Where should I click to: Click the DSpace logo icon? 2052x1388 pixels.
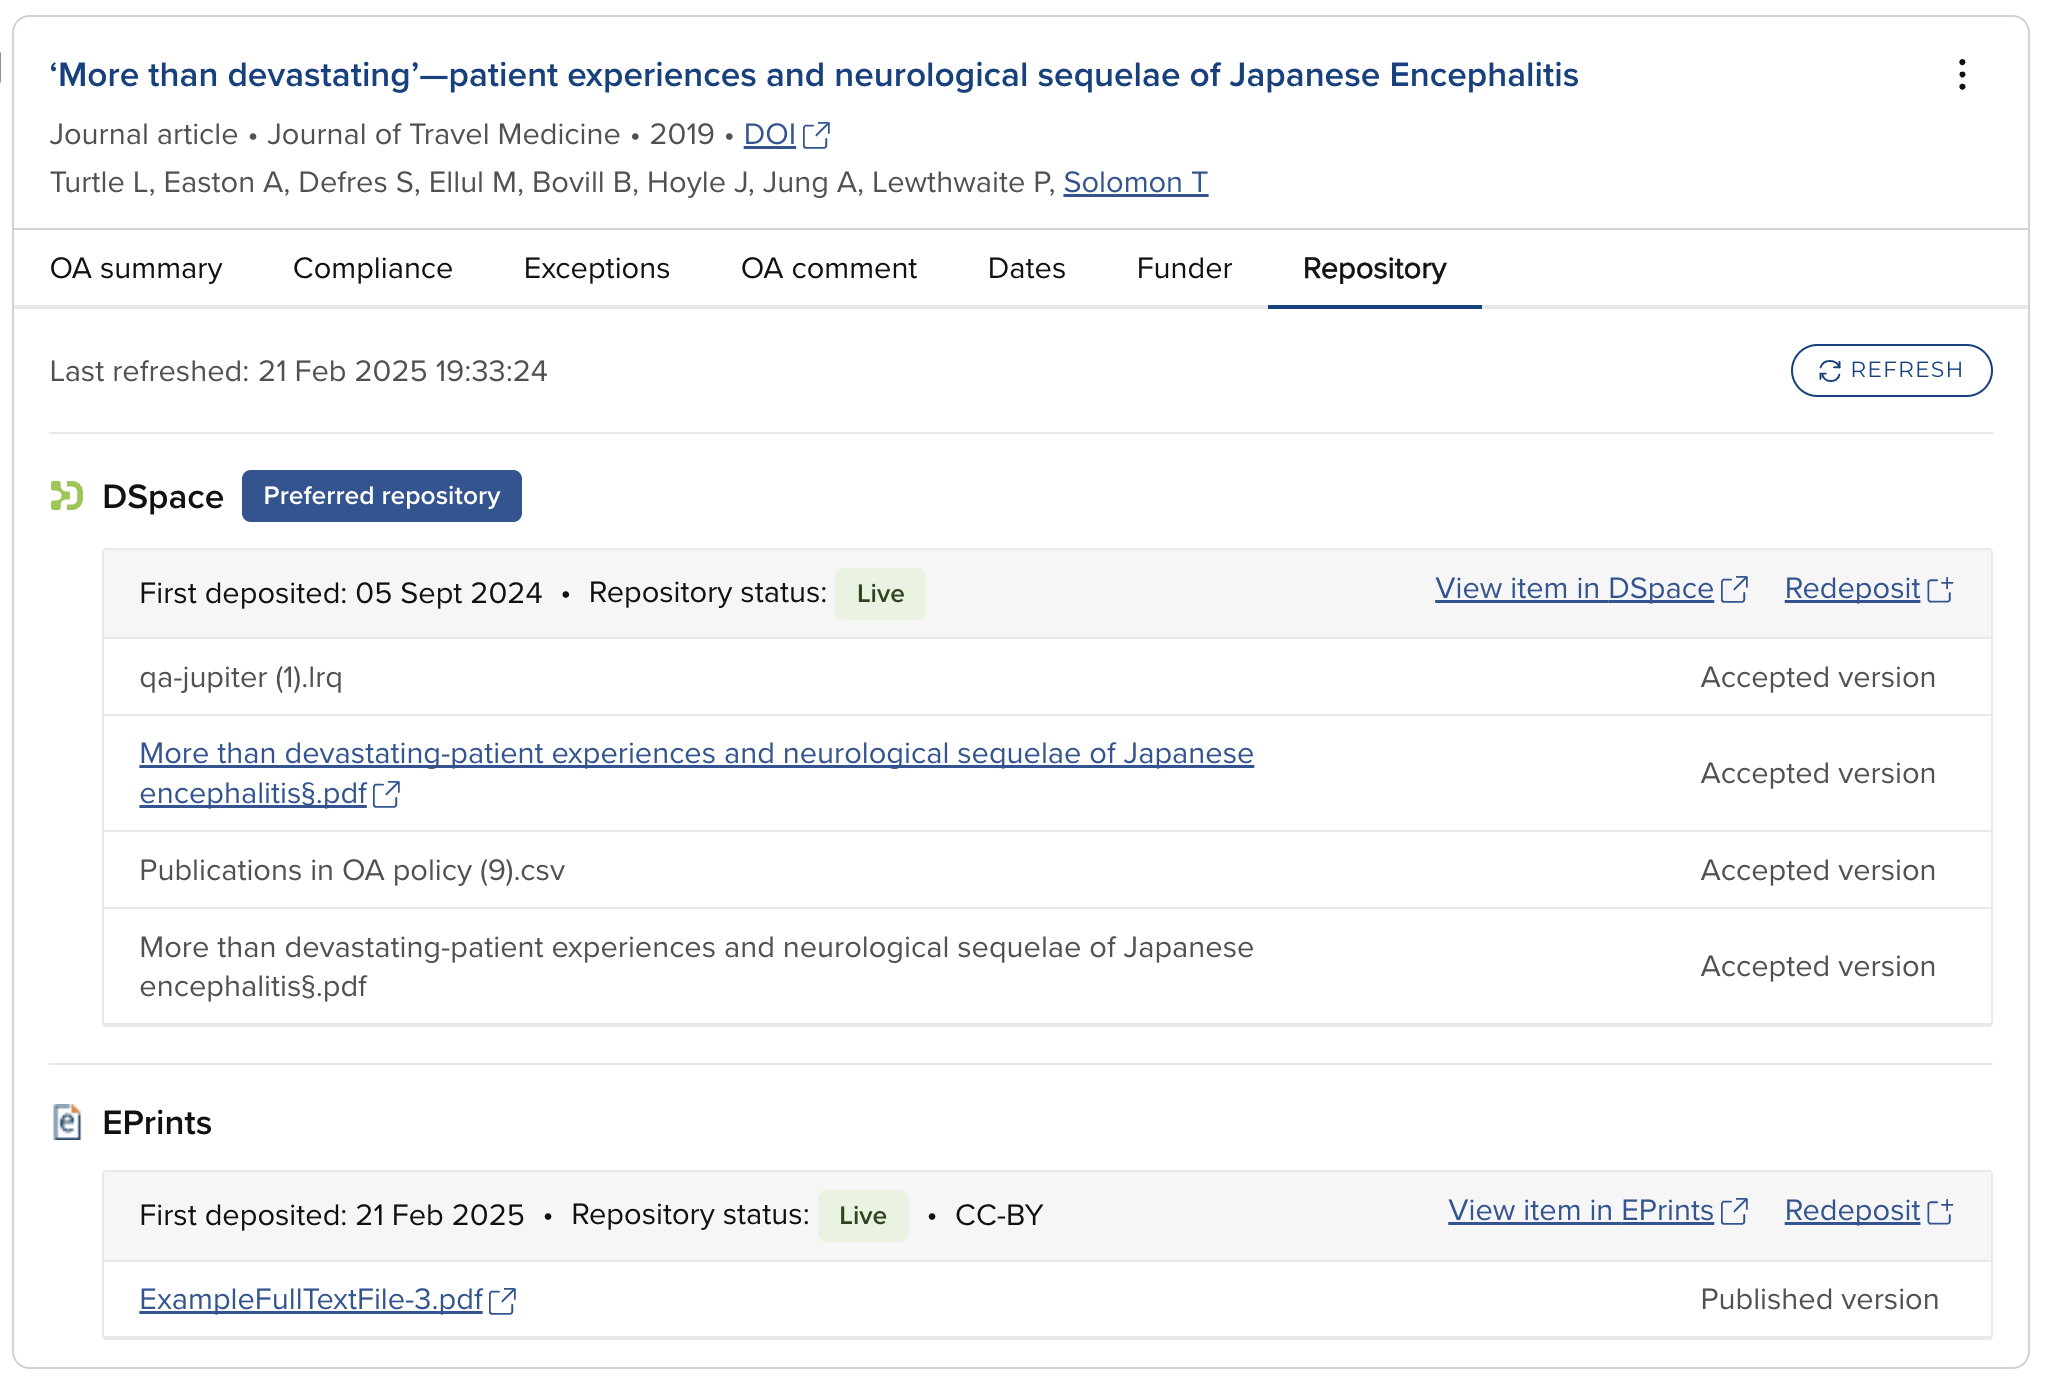67,496
